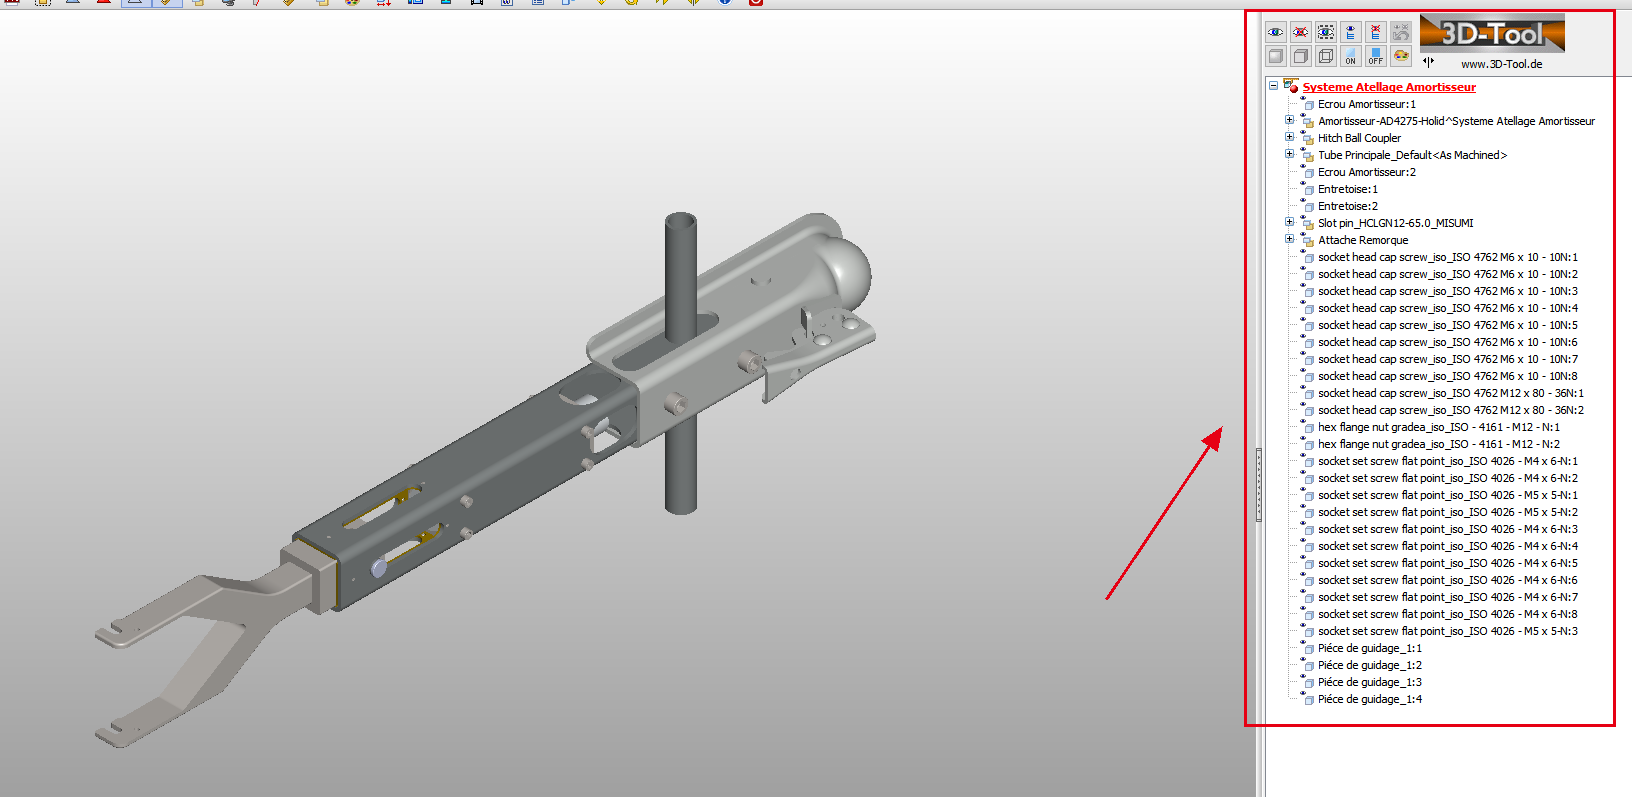Select the Entretoise:1 tree item
Screen dimensions: 1632x797
pos(1348,189)
